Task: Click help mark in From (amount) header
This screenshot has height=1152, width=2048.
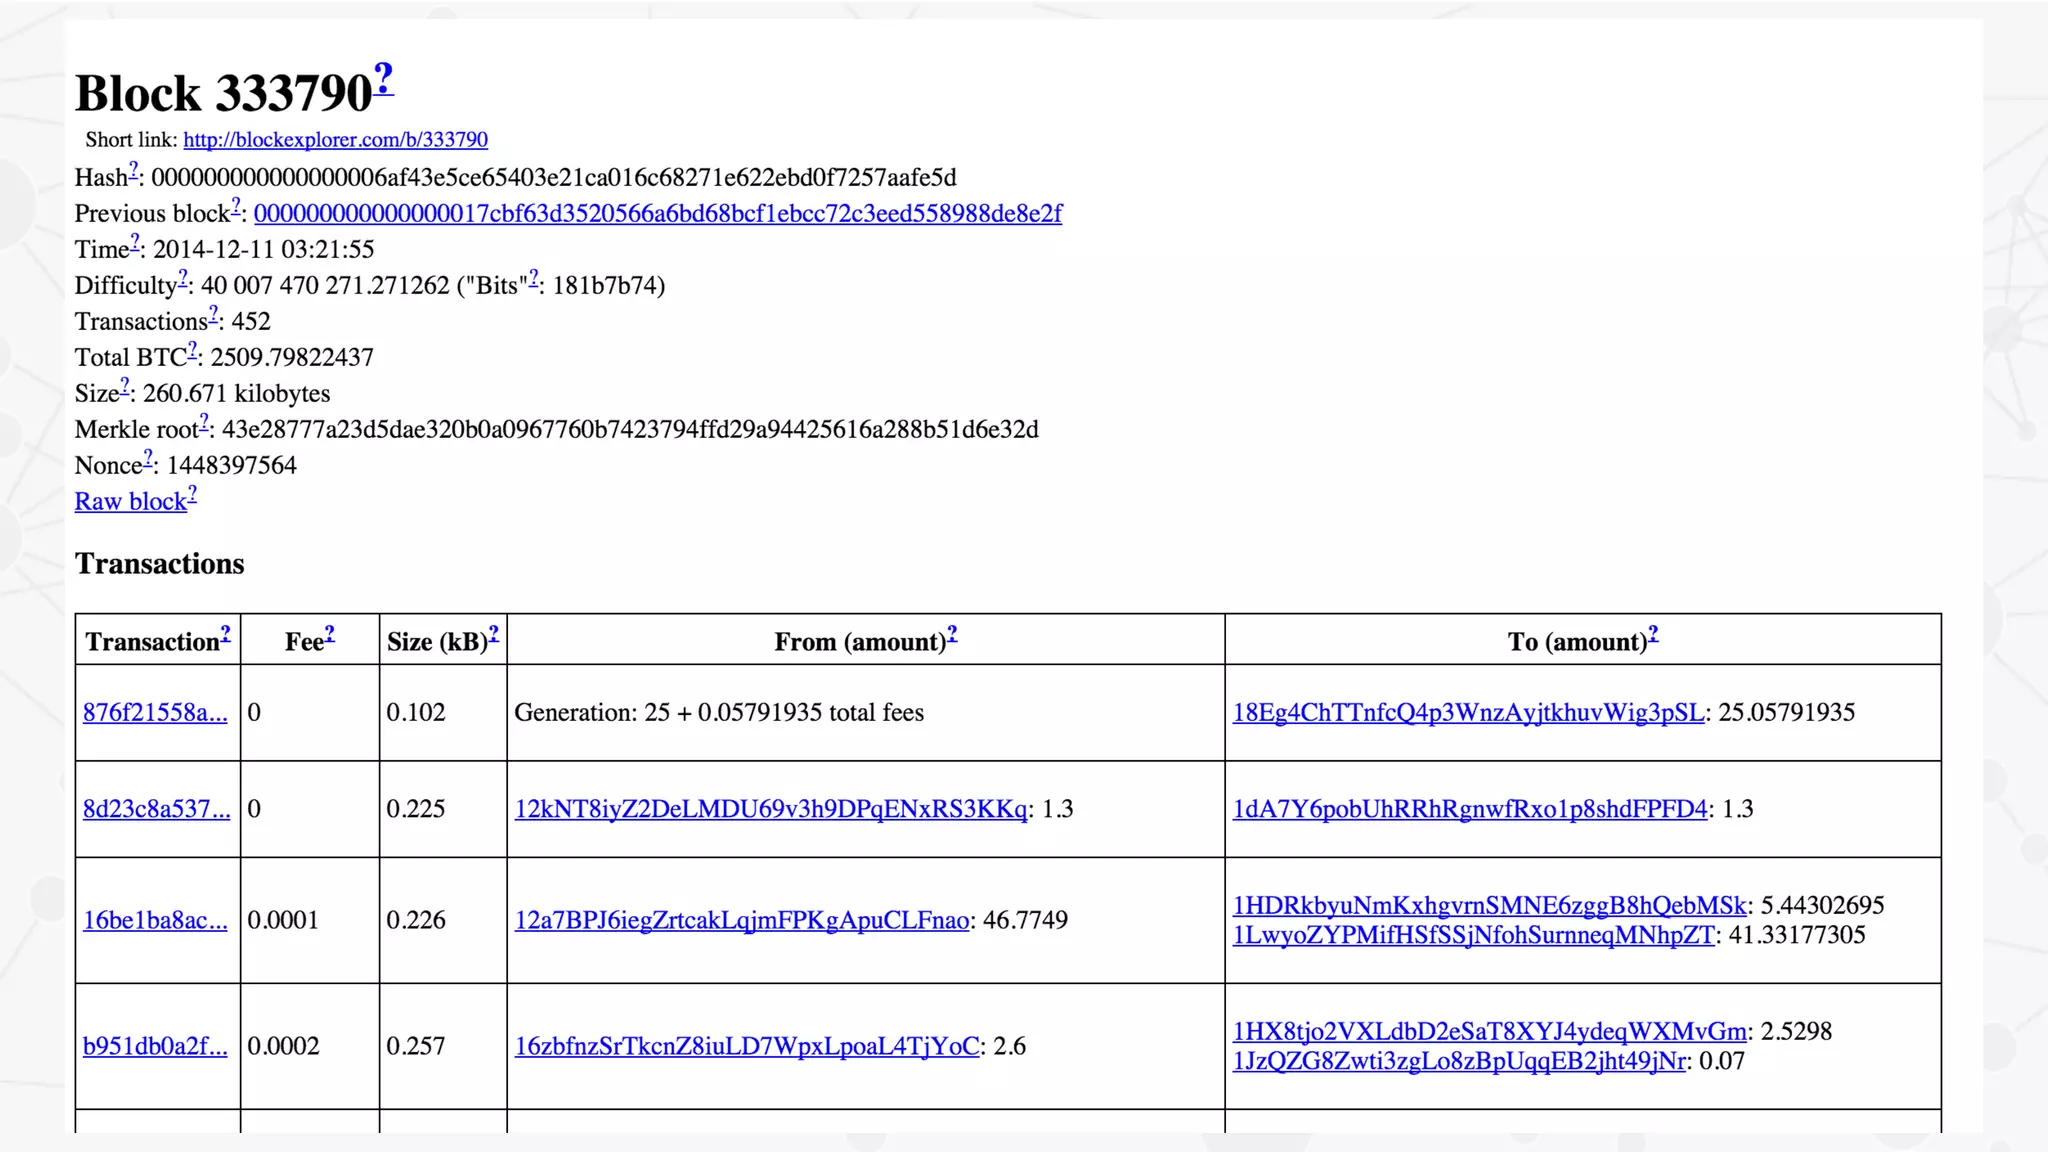Action: pos(952,634)
